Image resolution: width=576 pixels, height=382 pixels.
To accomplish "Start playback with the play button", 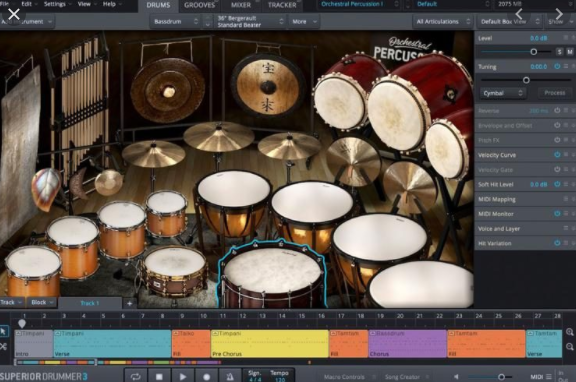I will click(183, 376).
